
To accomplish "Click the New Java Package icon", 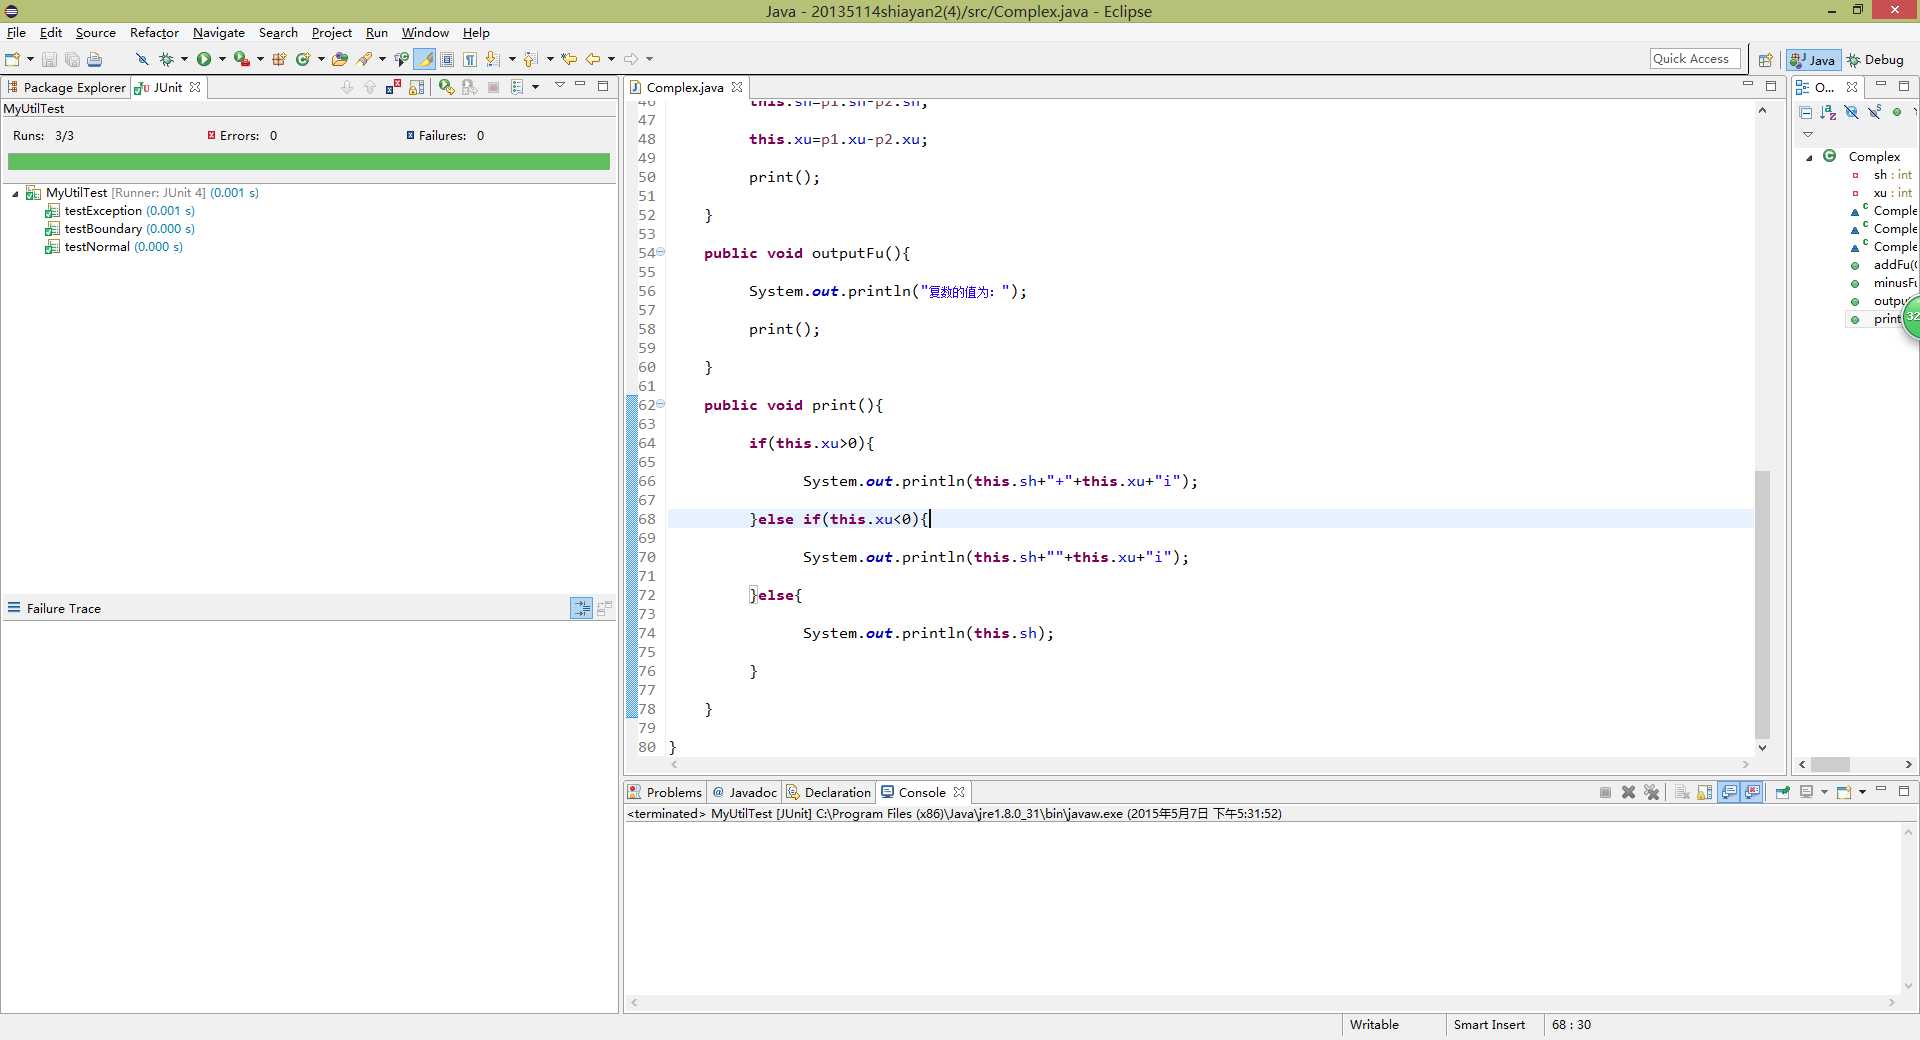I will point(279,59).
